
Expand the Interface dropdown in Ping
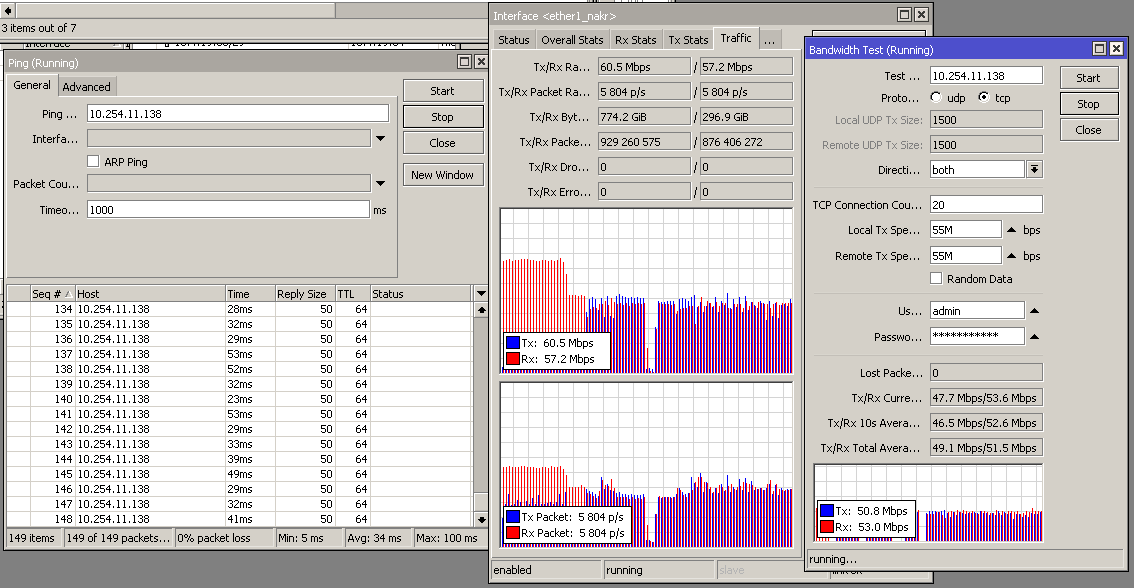(380, 139)
